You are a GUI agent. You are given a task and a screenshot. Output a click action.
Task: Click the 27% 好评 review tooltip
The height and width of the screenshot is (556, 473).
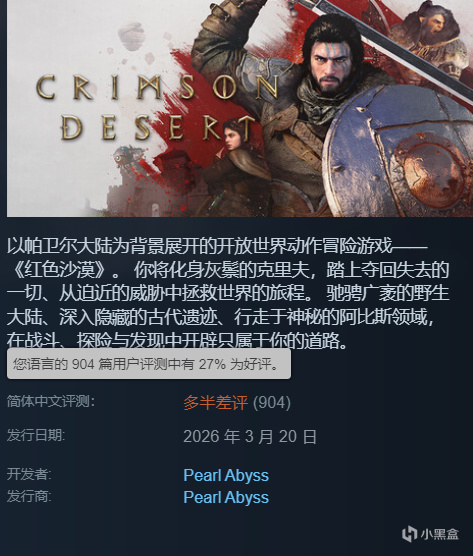[149, 364]
